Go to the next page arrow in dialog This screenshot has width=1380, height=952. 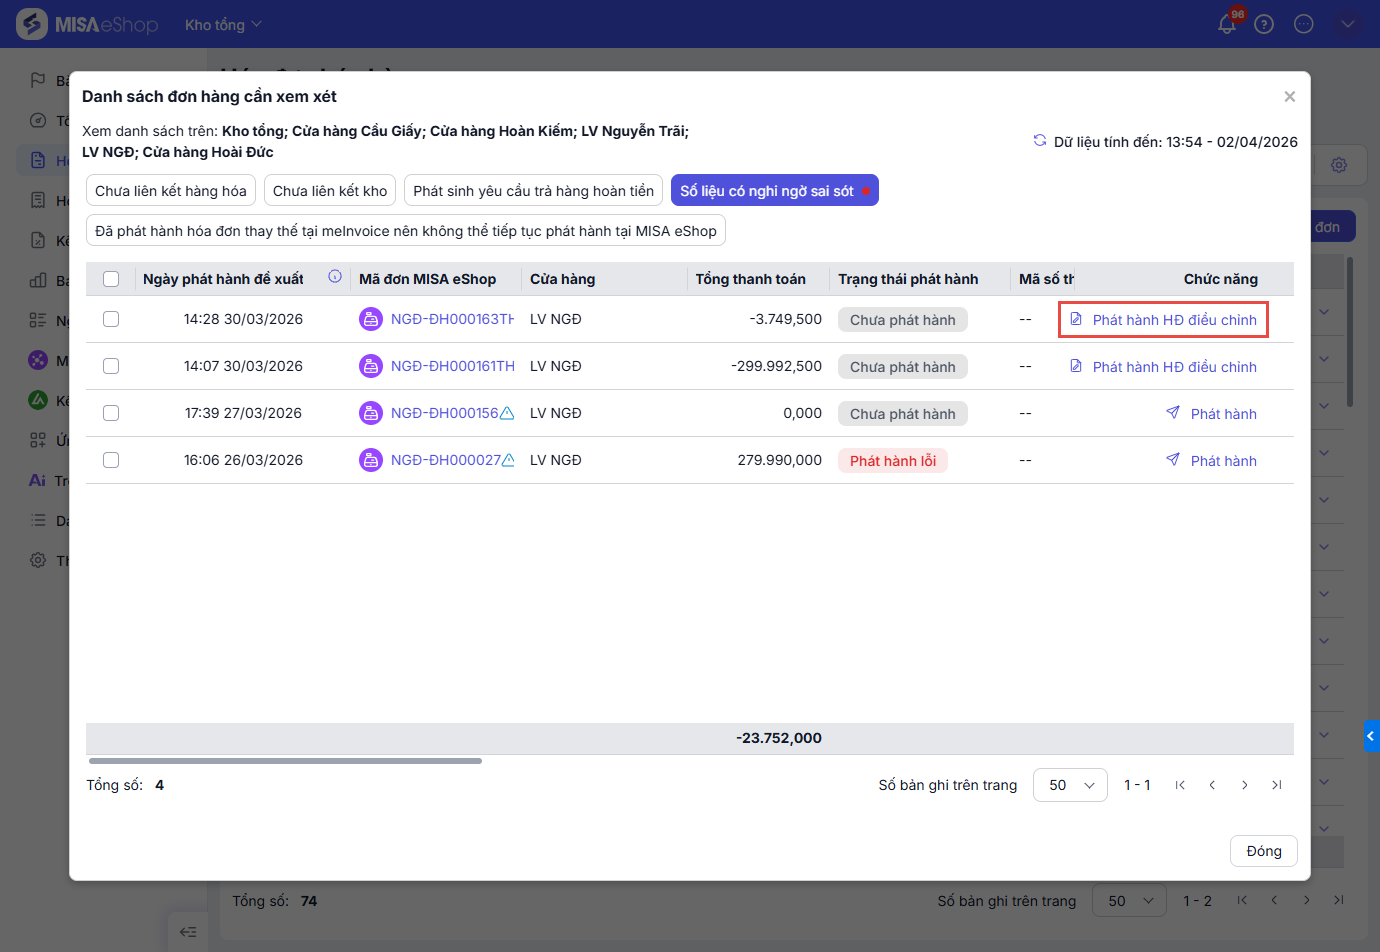(1244, 785)
